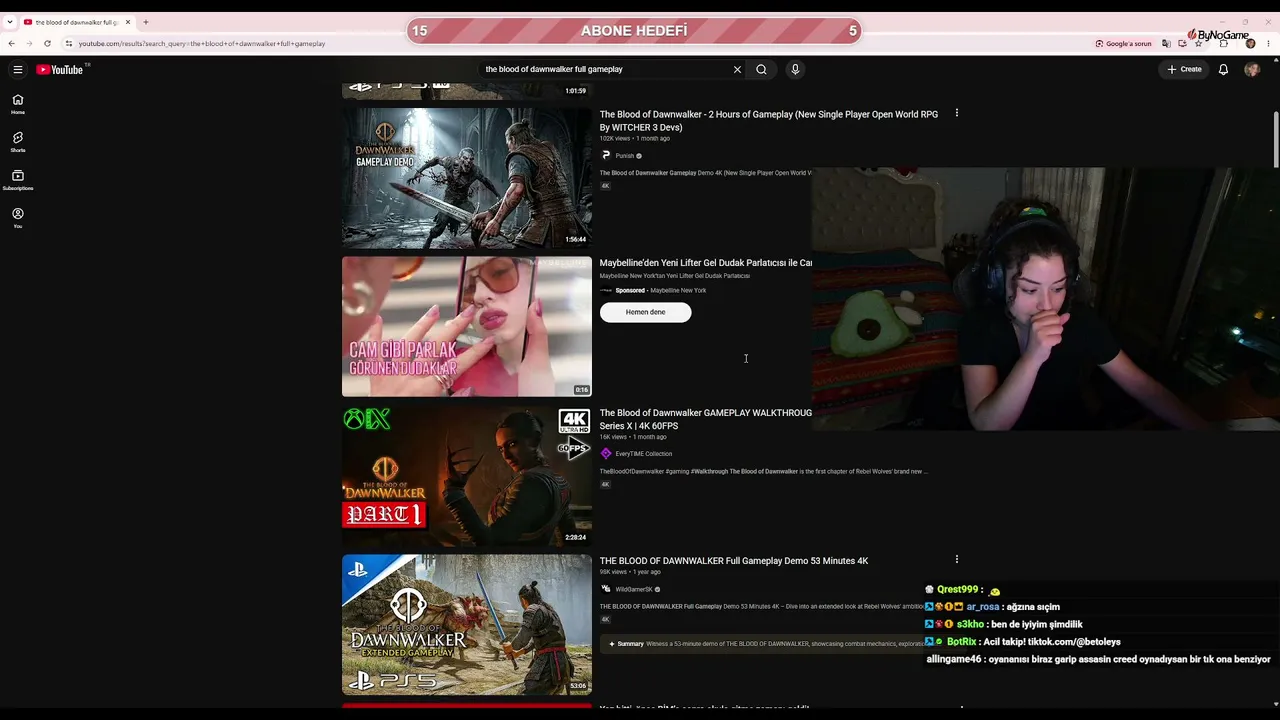Open Shorts in the YouTube sidebar

[18, 142]
